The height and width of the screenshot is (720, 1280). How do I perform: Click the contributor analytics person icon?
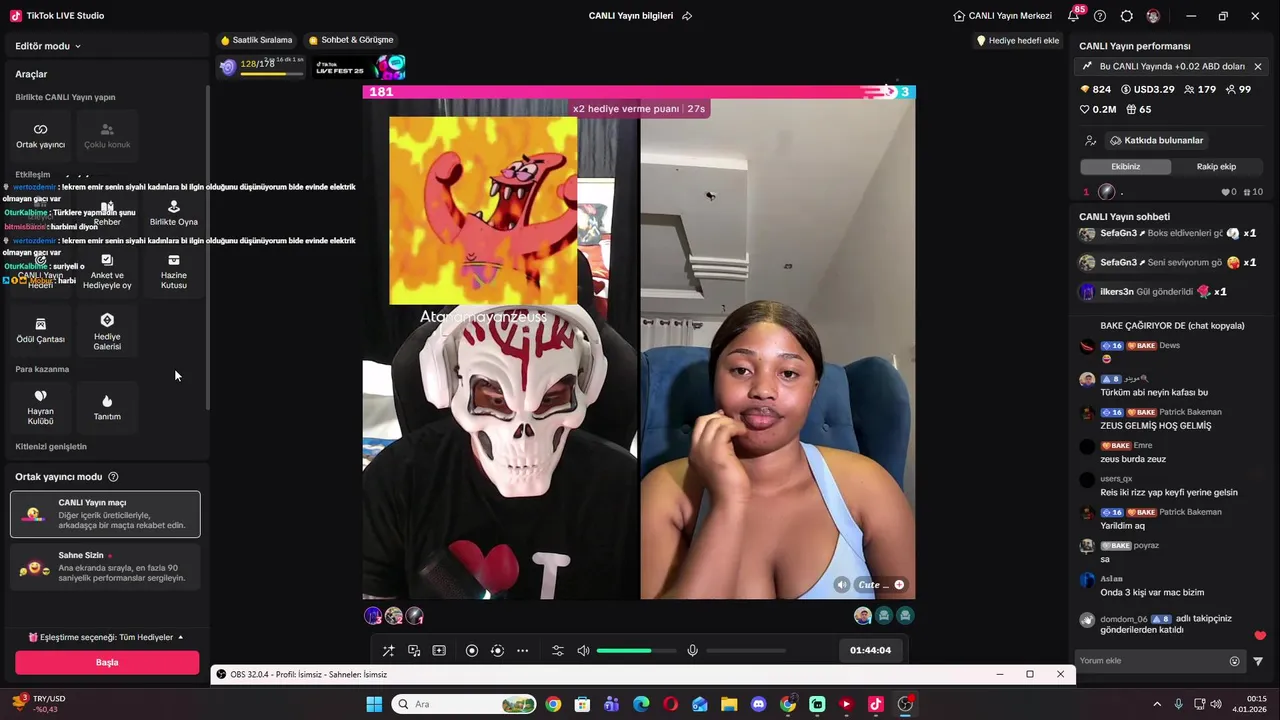[1090, 141]
